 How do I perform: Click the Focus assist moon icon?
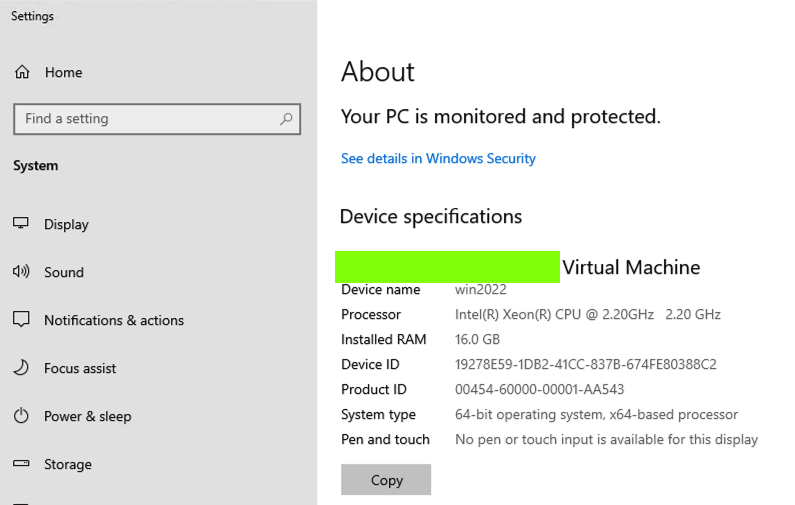pyautogui.click(x=21, y=368)
